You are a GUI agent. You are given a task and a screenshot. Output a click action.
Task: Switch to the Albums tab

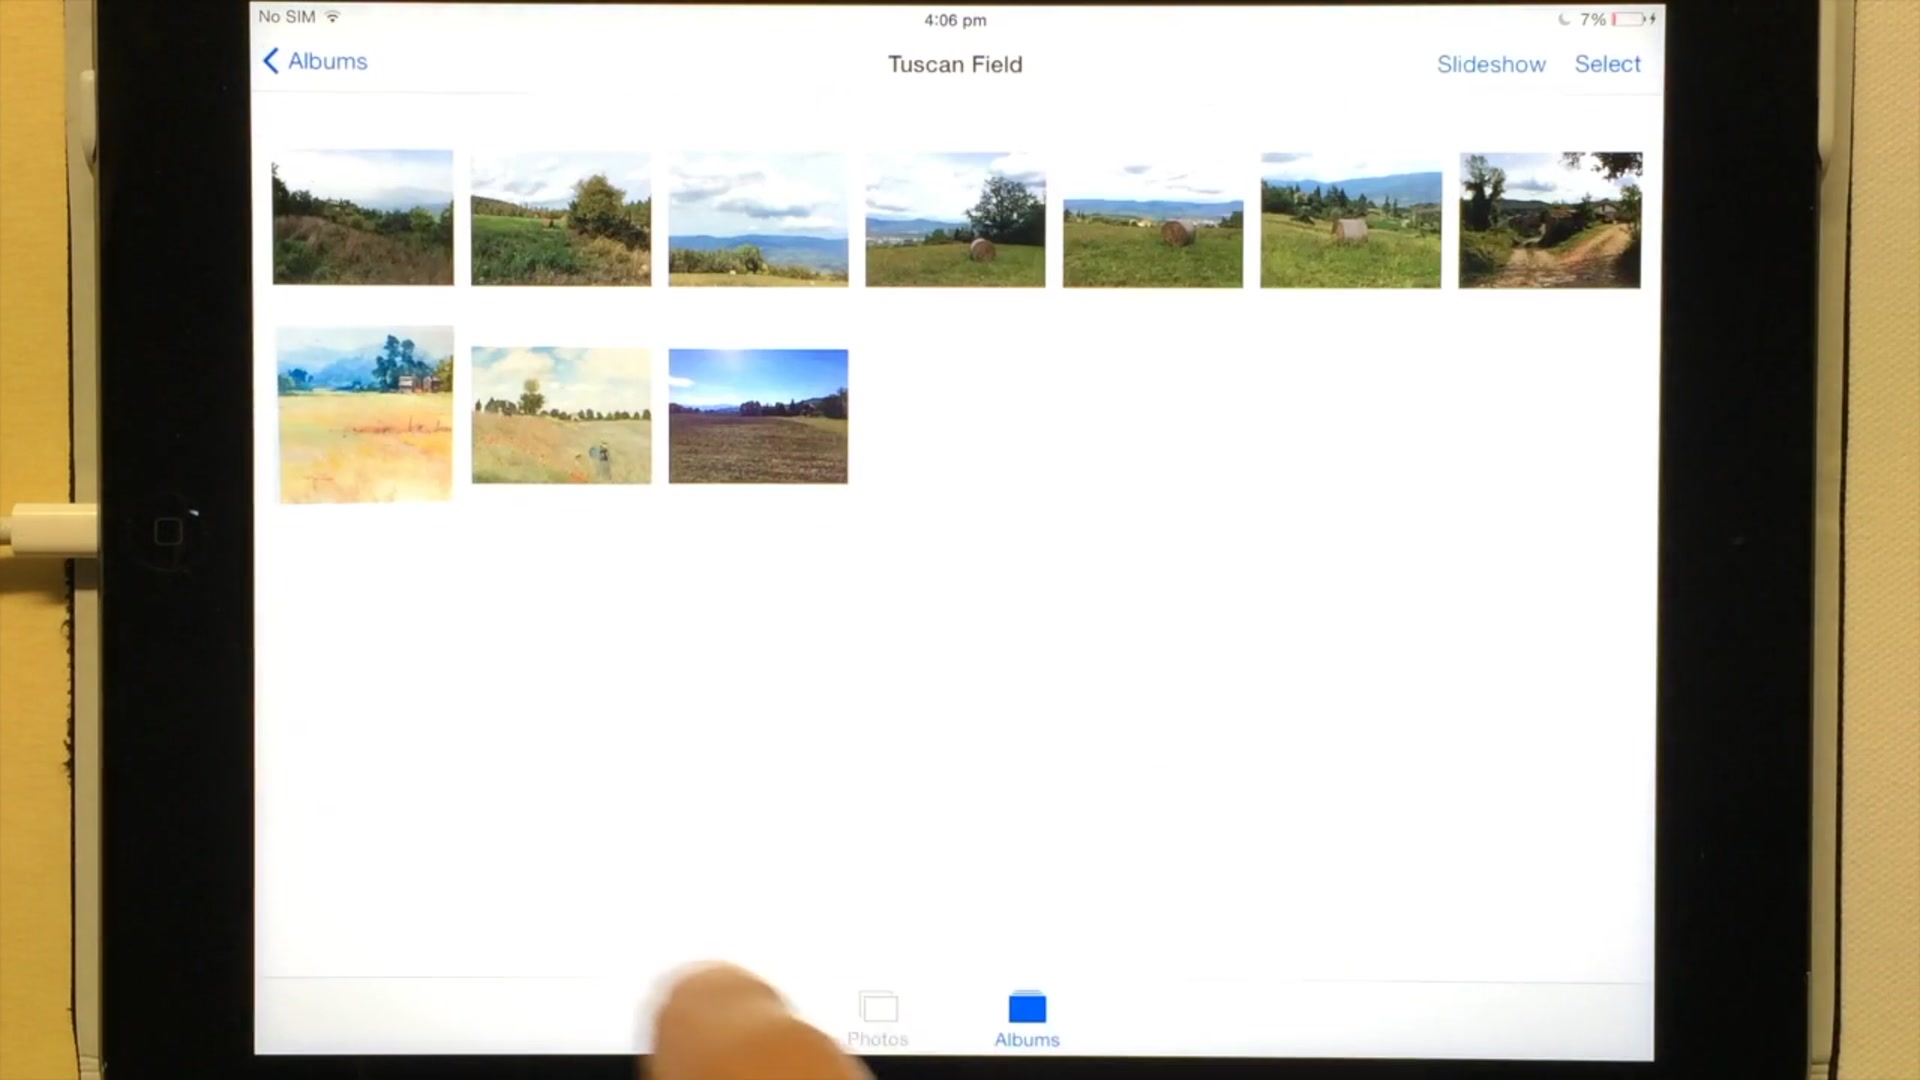pos(1027,1019)
